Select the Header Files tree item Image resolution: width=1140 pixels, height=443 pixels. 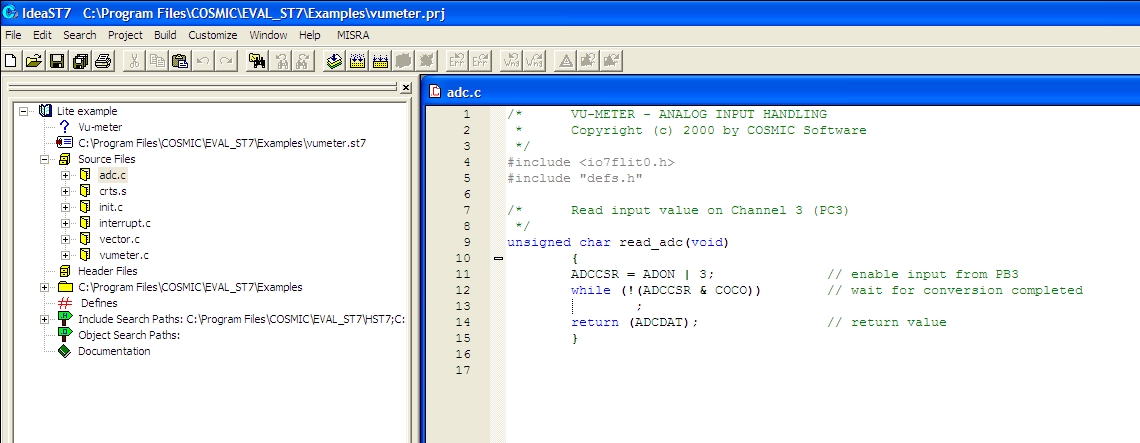[x=108, y=271]
